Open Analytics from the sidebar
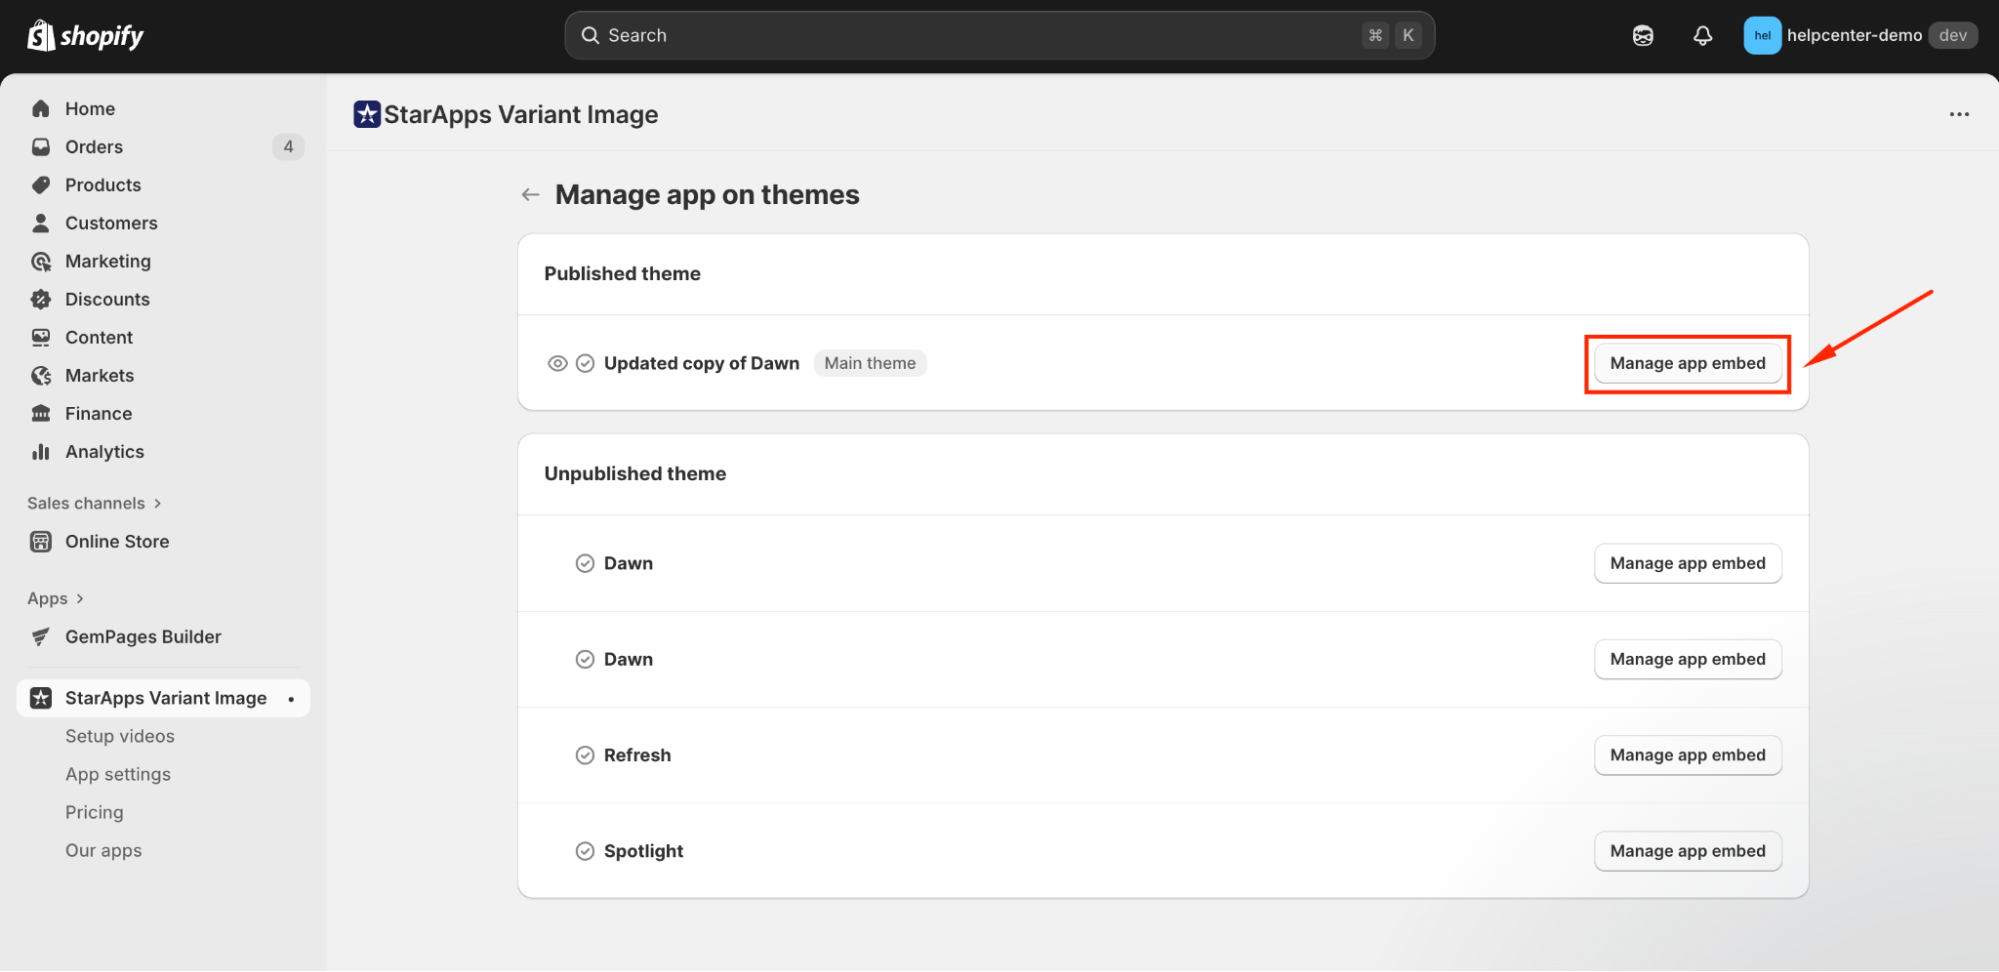The width and height of the screenshot is (1999, 972). point(104,451)
